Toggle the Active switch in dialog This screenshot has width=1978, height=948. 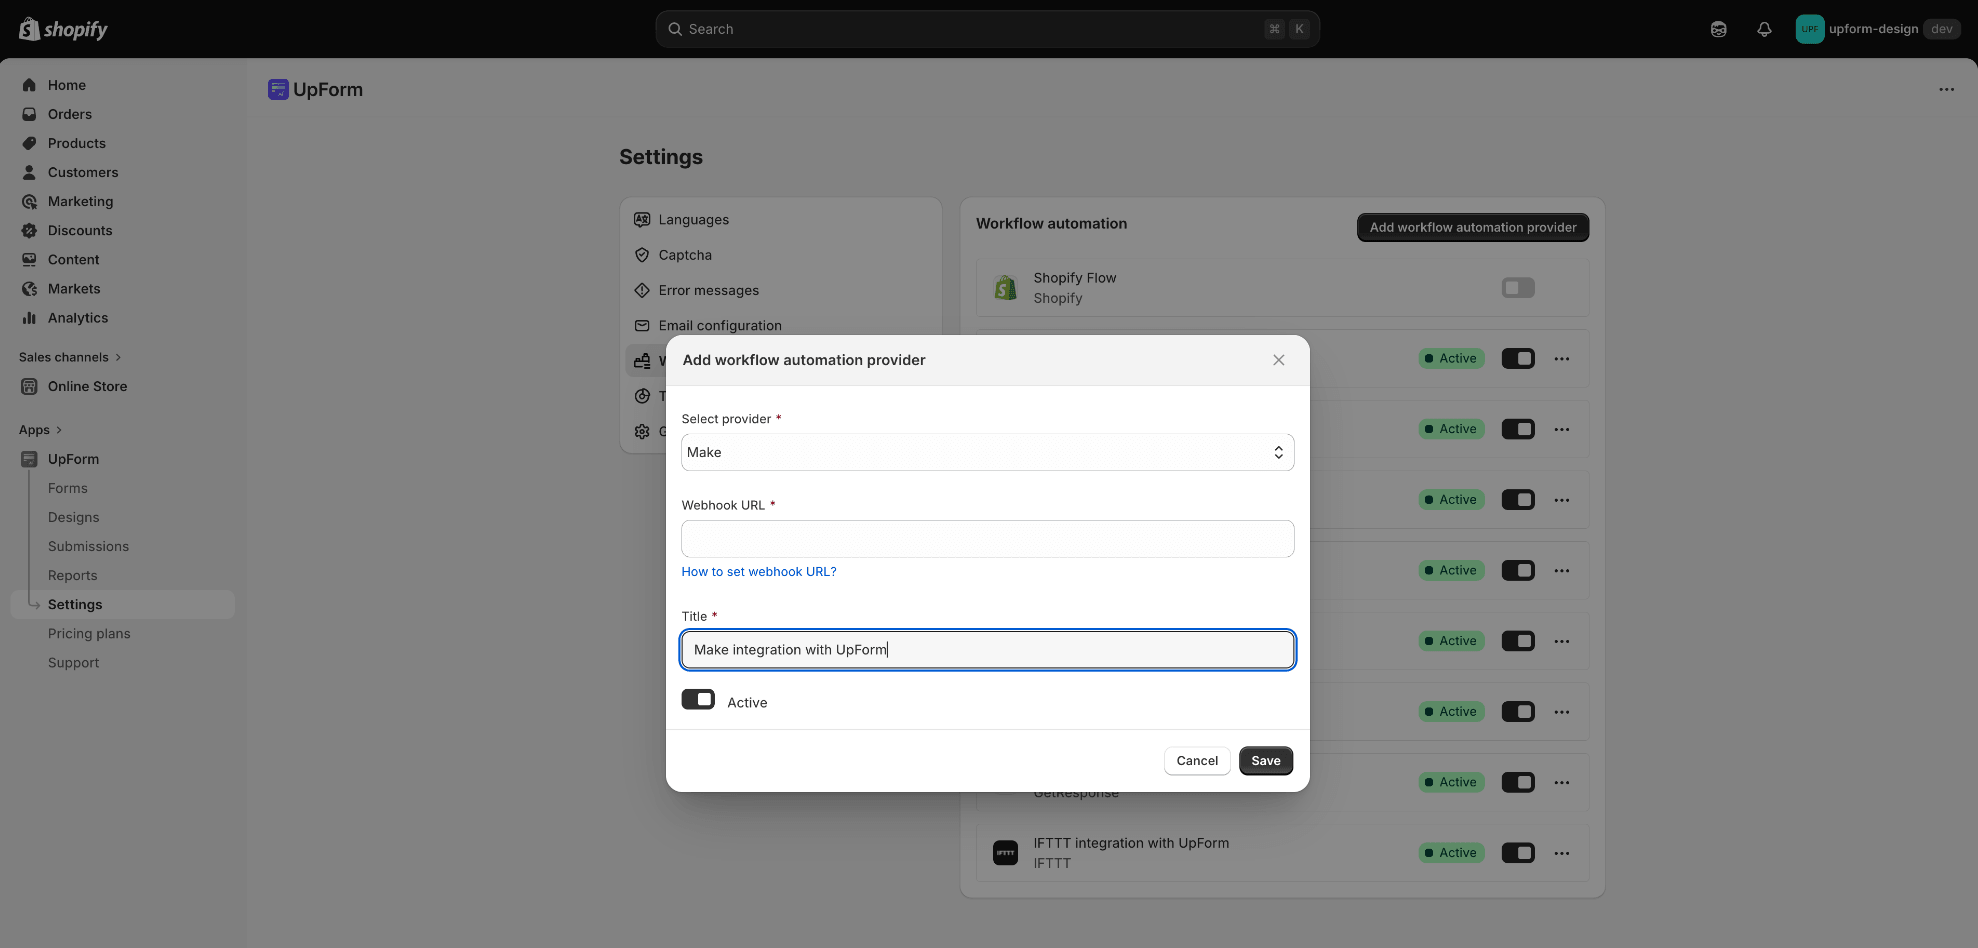(x=698, y=699)
